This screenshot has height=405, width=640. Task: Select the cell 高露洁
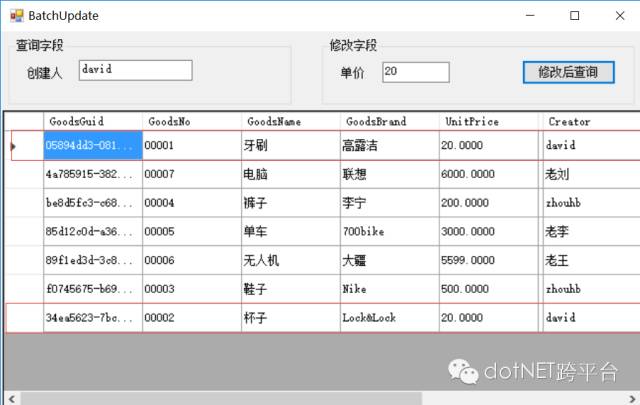coord(389,145)
